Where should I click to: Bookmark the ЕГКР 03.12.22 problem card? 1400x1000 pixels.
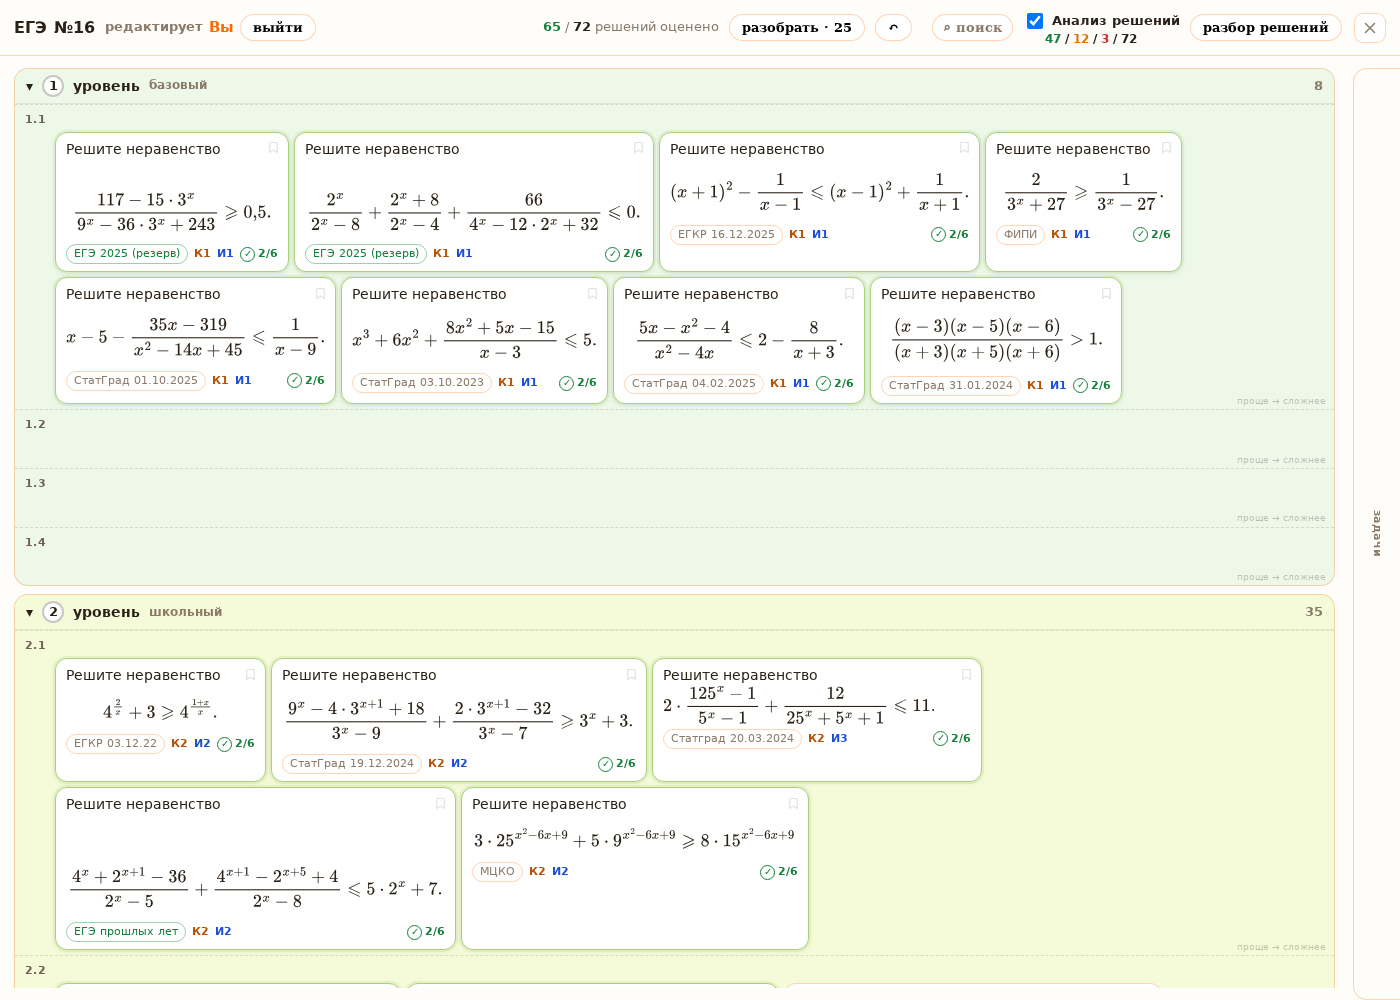coord(250,674)
